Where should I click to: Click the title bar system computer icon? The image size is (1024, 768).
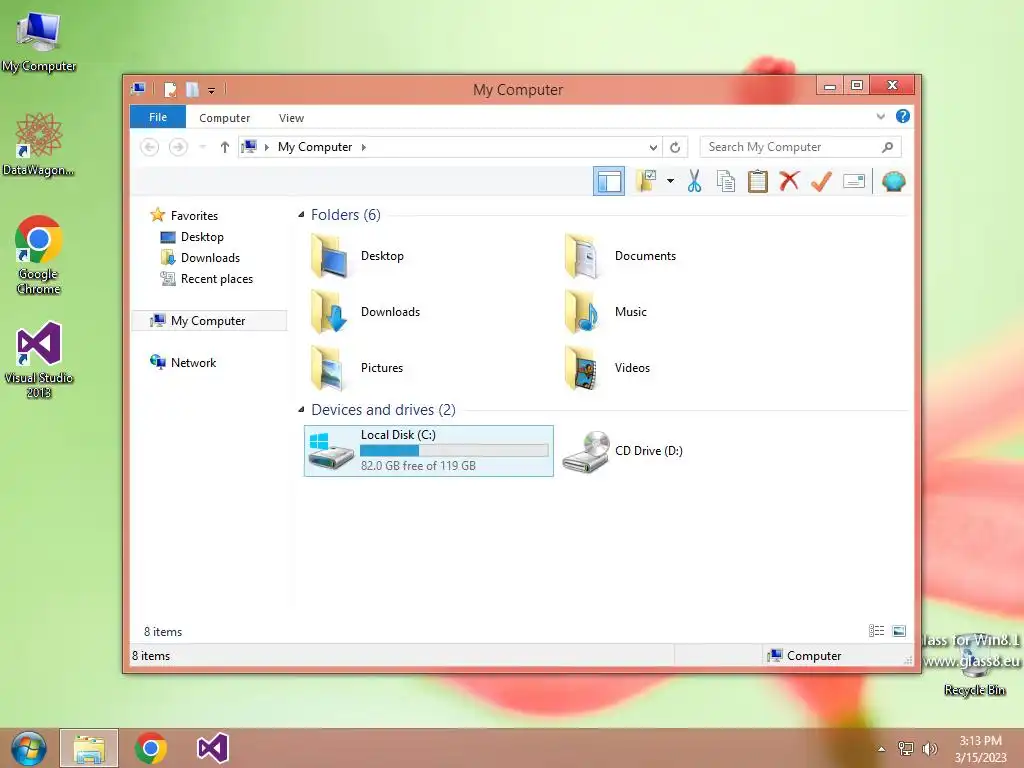138,89
